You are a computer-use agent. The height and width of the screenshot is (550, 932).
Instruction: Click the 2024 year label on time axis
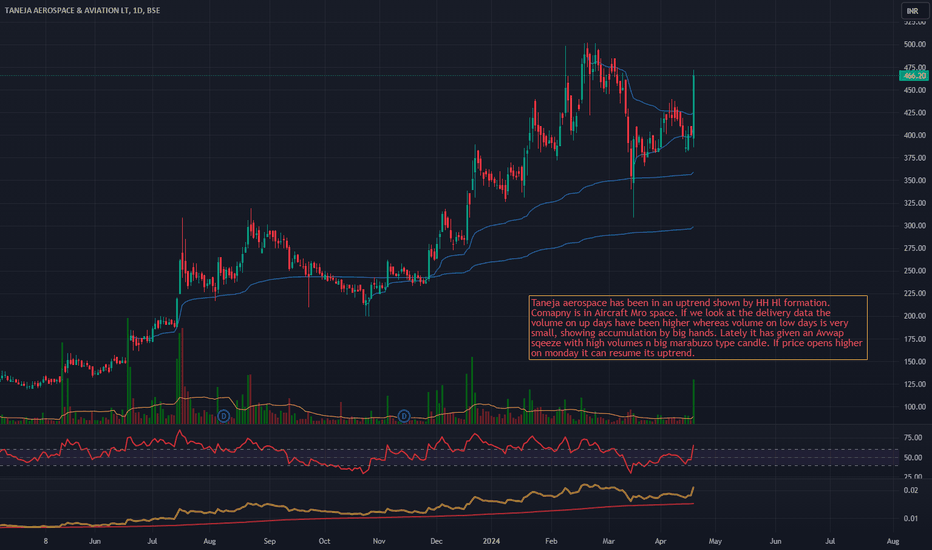[x=492, y=541]
